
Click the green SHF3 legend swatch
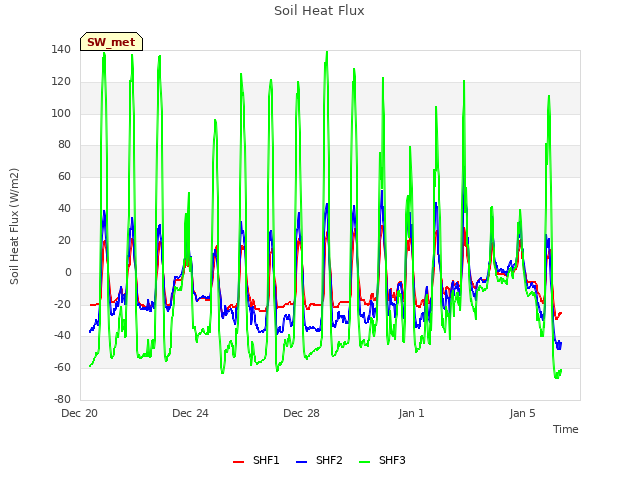364,462
